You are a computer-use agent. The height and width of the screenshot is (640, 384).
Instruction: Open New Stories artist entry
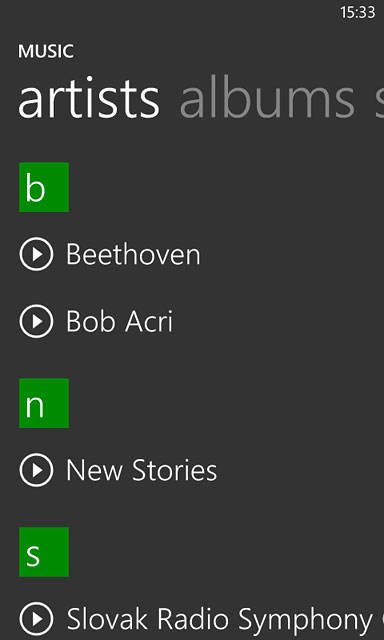coord(141,470)
